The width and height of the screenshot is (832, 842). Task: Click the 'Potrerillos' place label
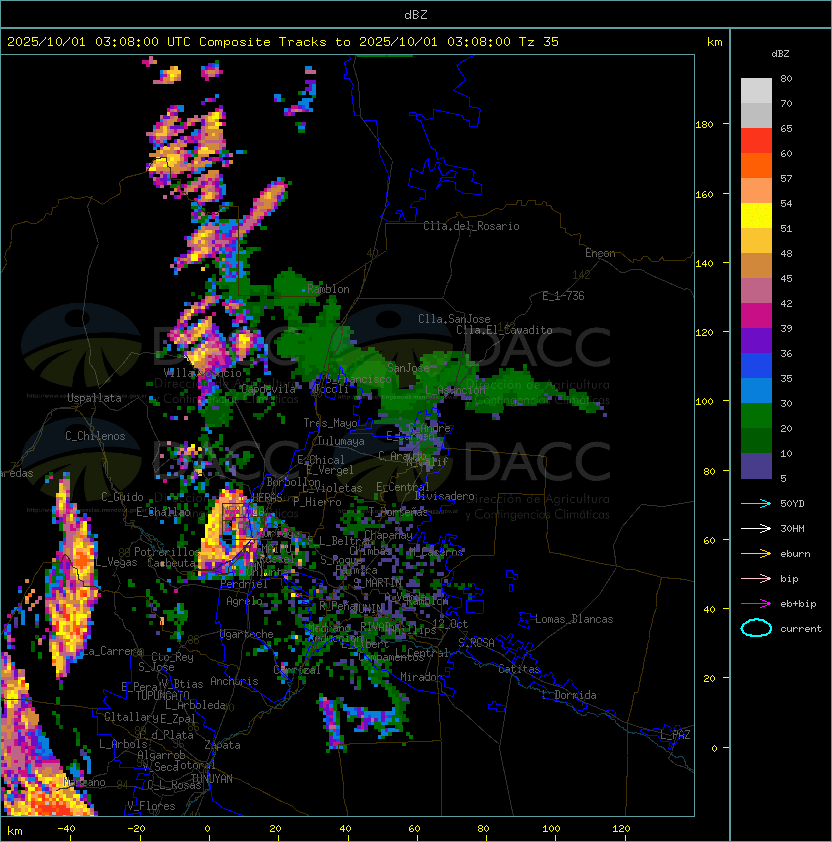(168, 552)
